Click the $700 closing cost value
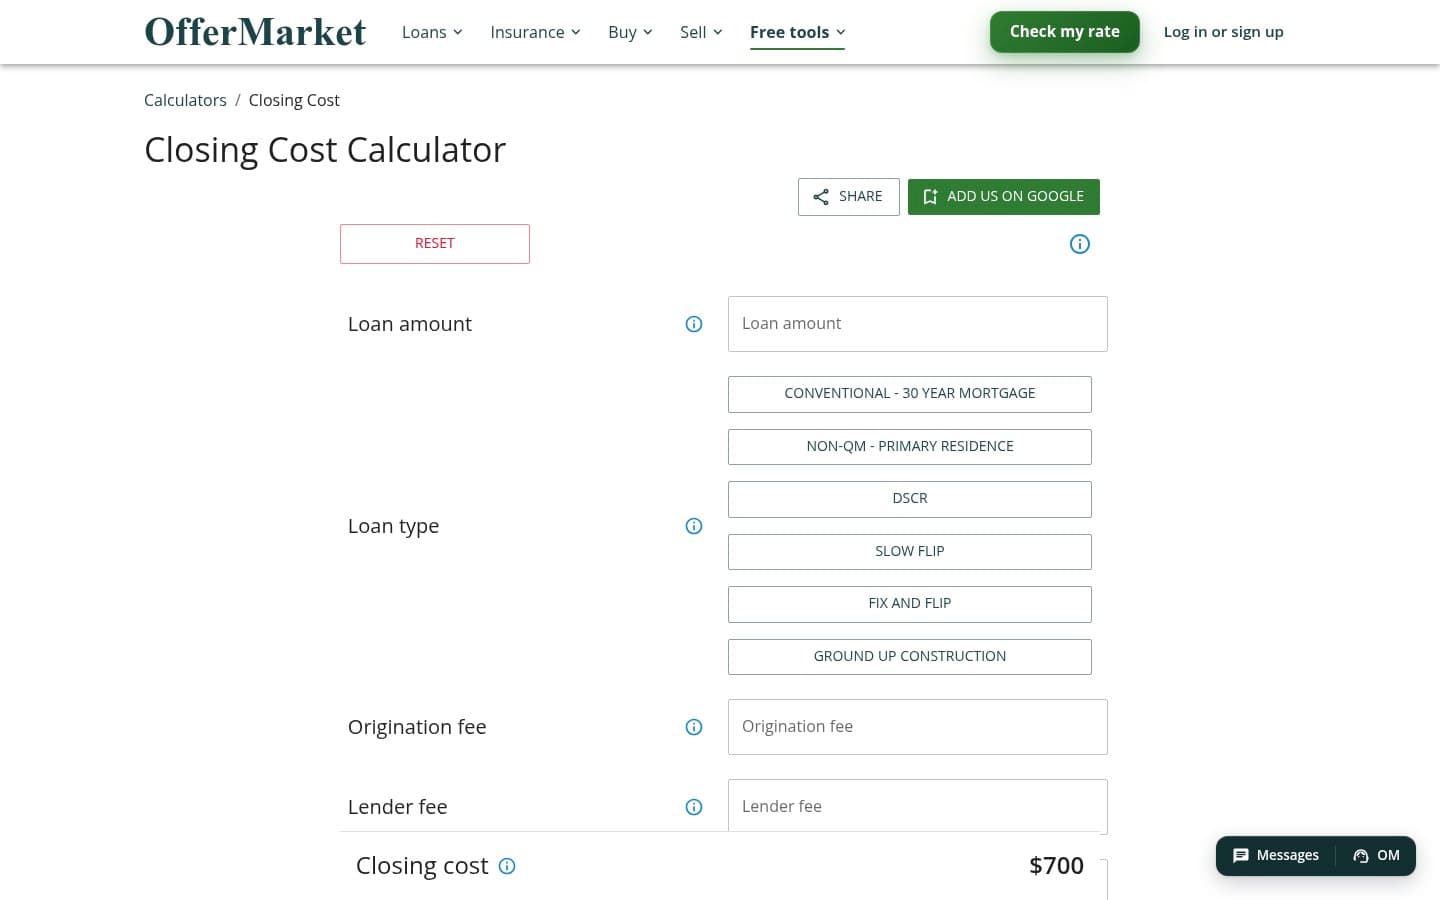Screen dimensions: 1440x900 (x=1056, y=866)
